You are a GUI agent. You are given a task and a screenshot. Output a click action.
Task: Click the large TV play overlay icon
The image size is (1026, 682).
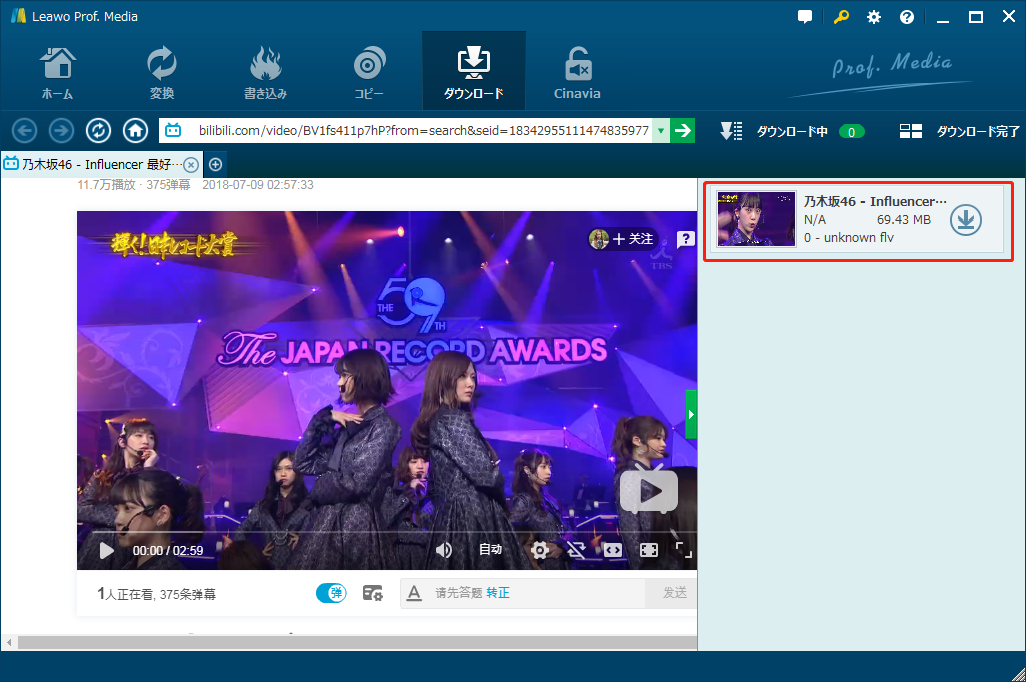(648, 490)
